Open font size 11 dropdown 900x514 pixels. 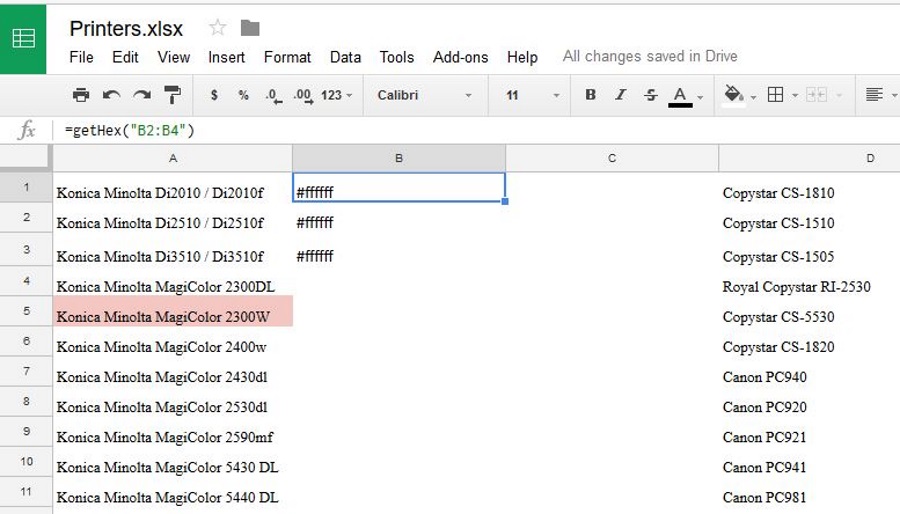coord(532,95)
